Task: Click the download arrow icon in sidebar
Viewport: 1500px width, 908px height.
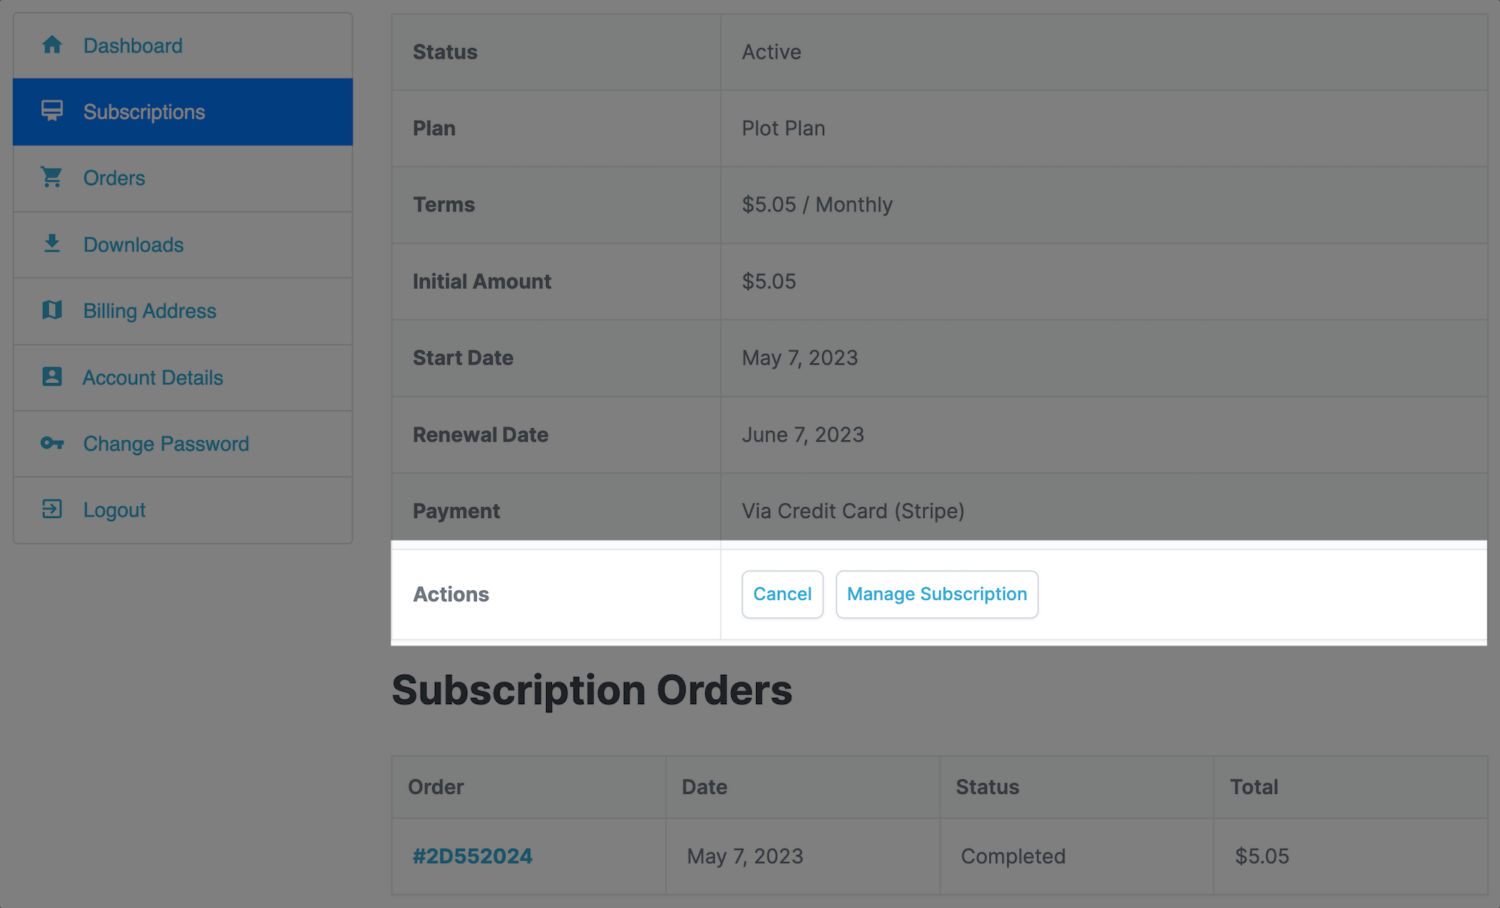Action: [x=52, y=244]
